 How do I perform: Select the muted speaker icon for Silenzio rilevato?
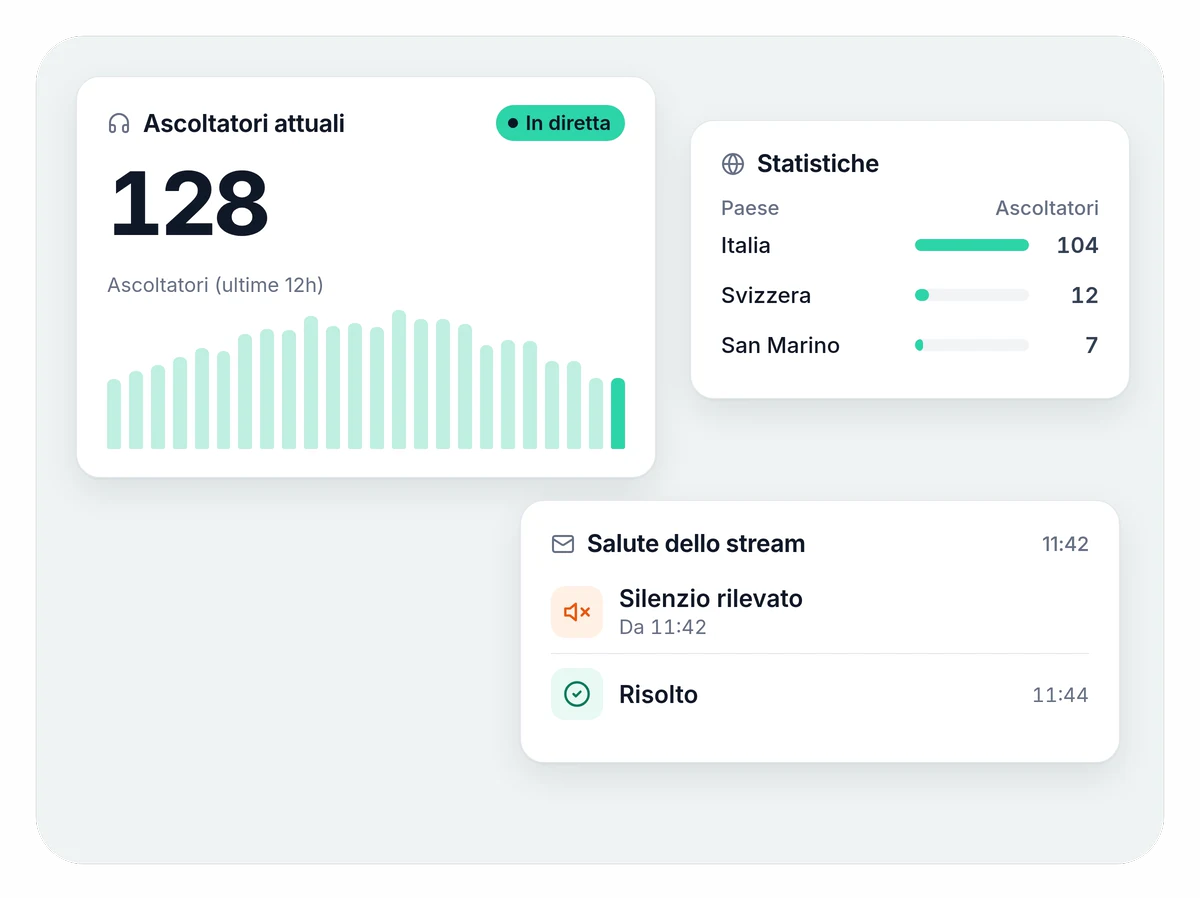(x=577, y=612)
